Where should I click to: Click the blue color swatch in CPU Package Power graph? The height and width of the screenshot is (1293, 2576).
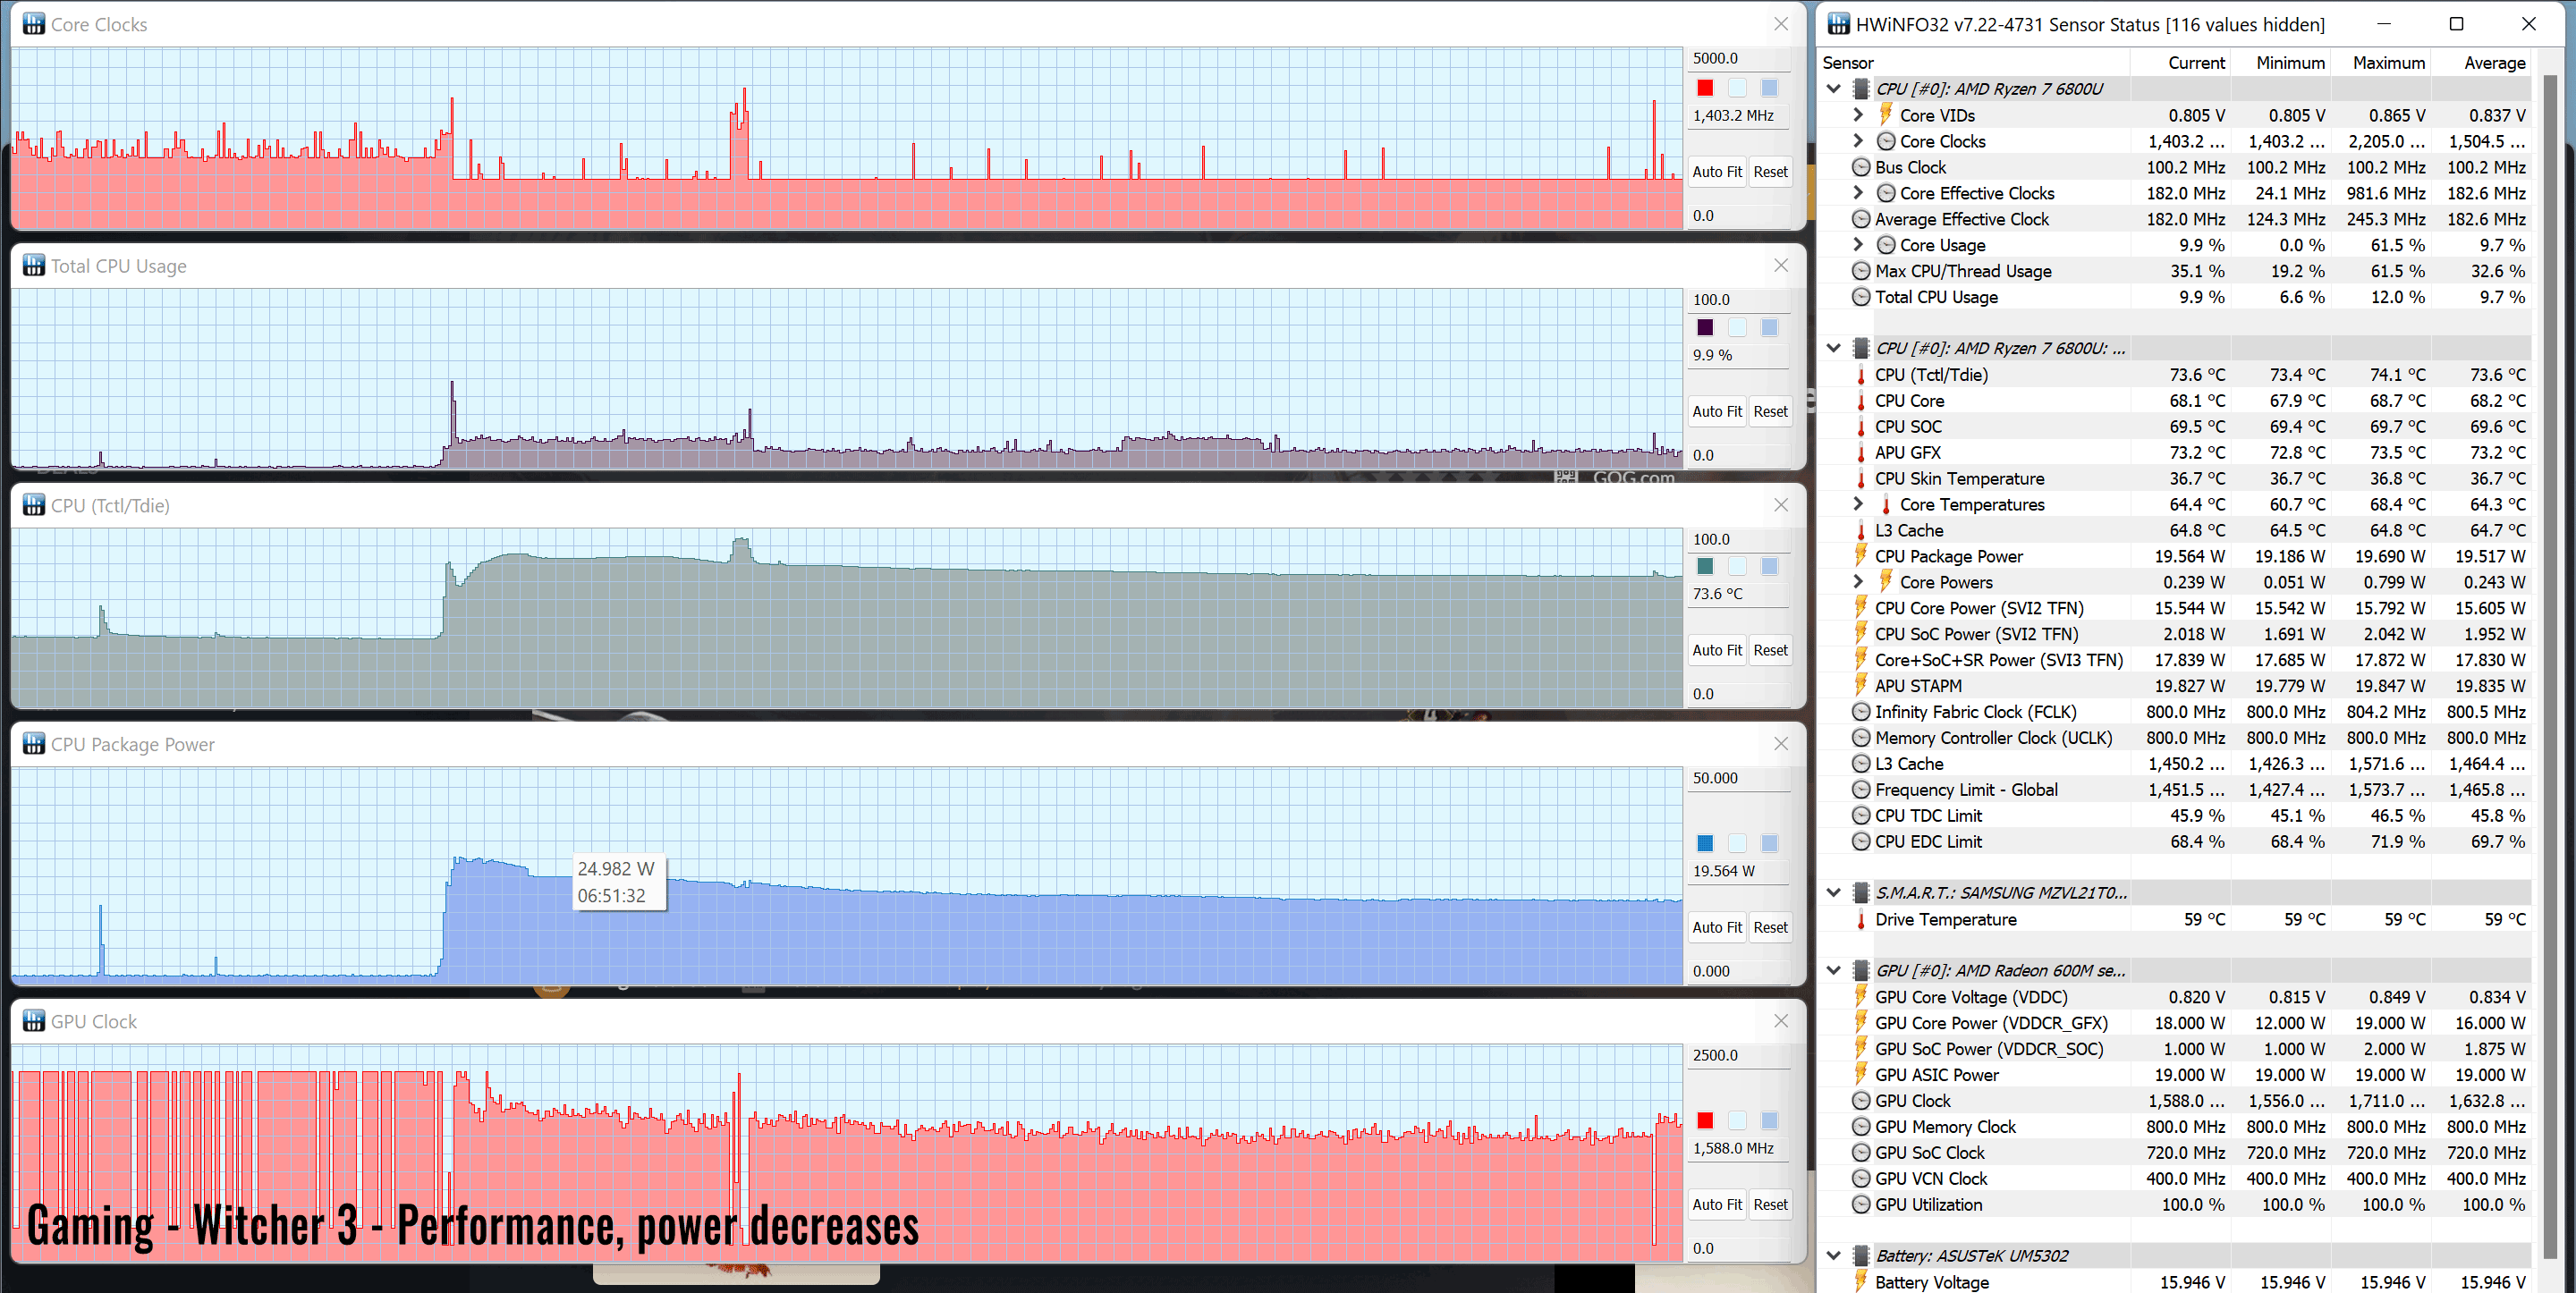(1705, 843)
